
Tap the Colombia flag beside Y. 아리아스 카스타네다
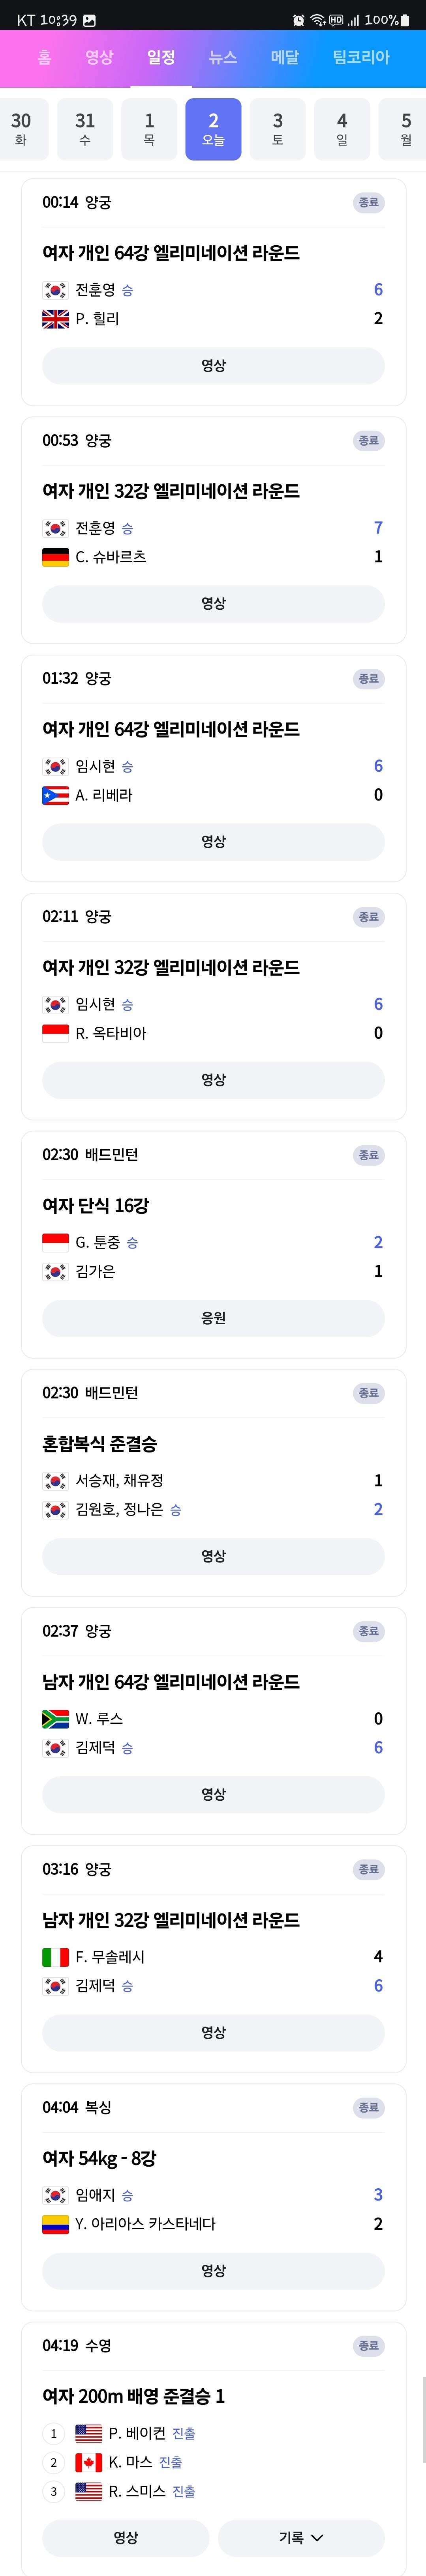coord(55,2224)
